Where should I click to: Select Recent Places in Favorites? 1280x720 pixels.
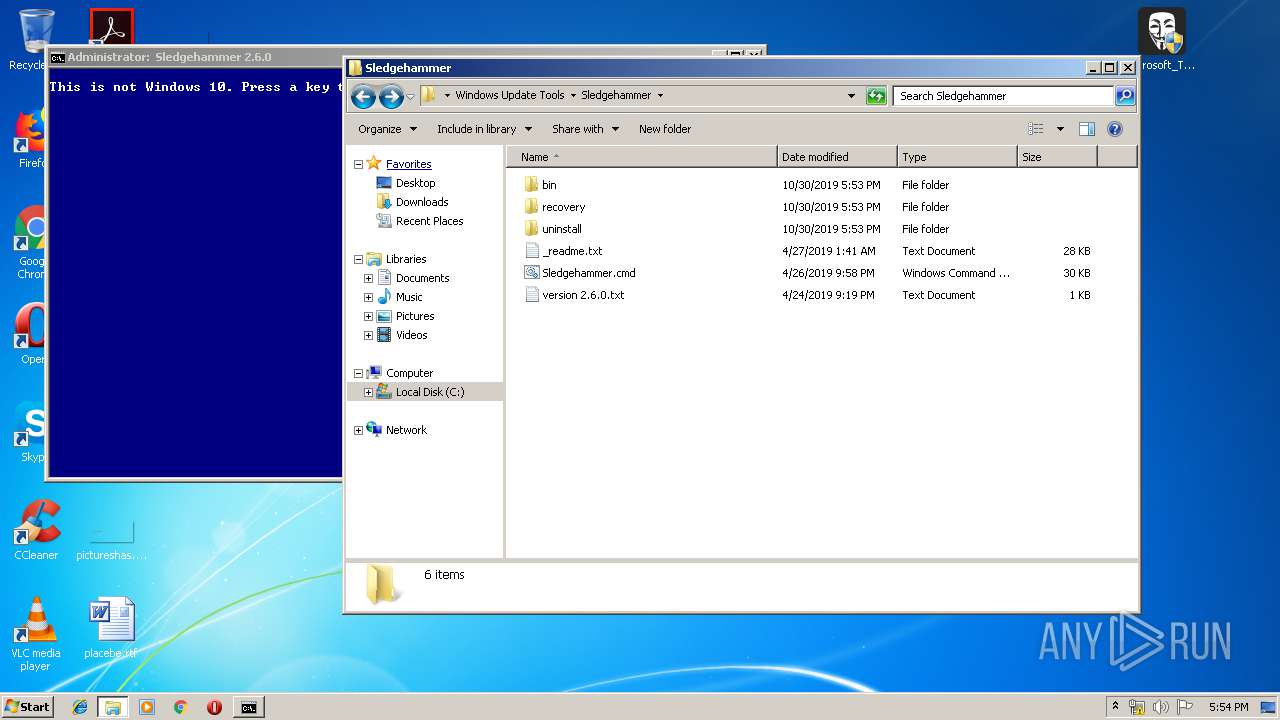[x=429, y=221]
